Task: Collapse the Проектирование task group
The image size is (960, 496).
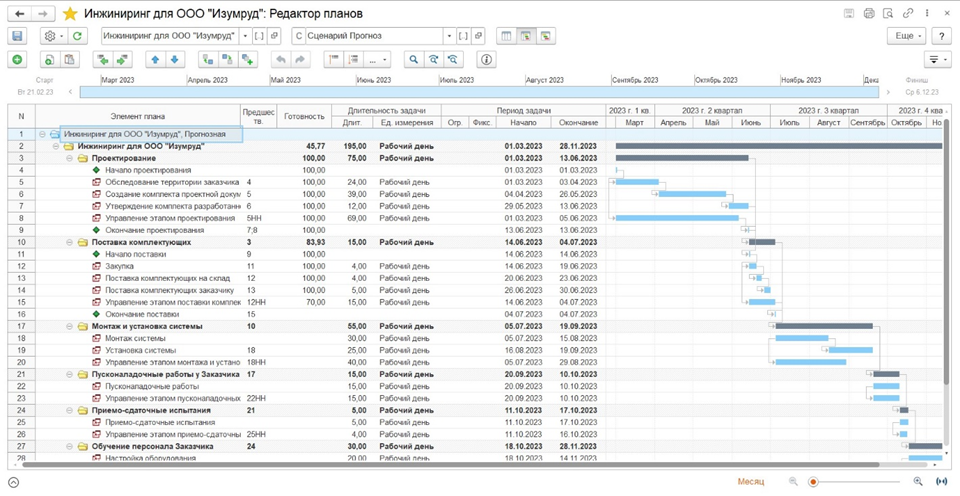Action: coord(70,158)
